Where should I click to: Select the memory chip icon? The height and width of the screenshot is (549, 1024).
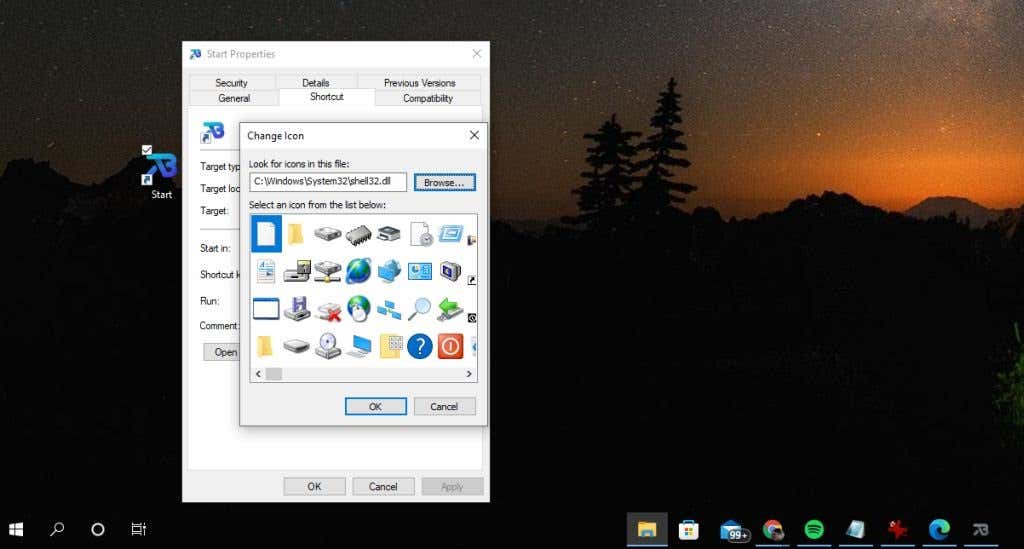click(x=358, y=234)
